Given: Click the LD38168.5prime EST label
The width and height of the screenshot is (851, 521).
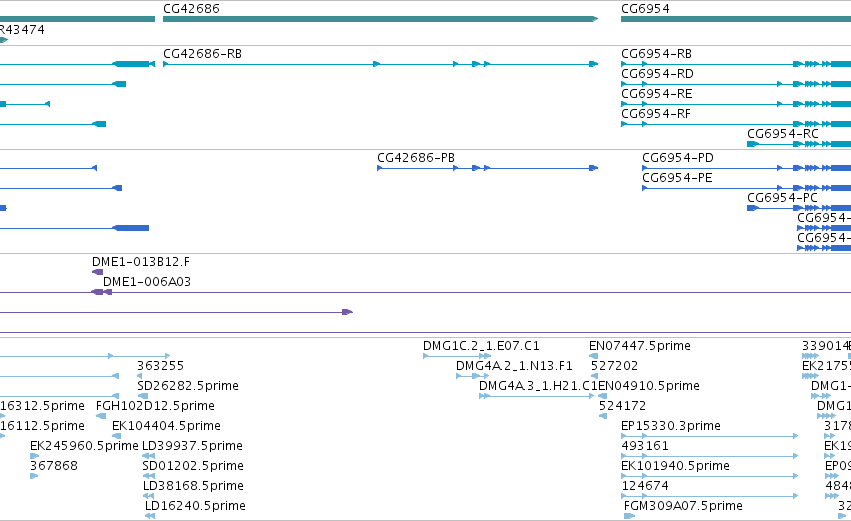Looking at the screenshot, I should pyautogui.click(x=193, y=486).
